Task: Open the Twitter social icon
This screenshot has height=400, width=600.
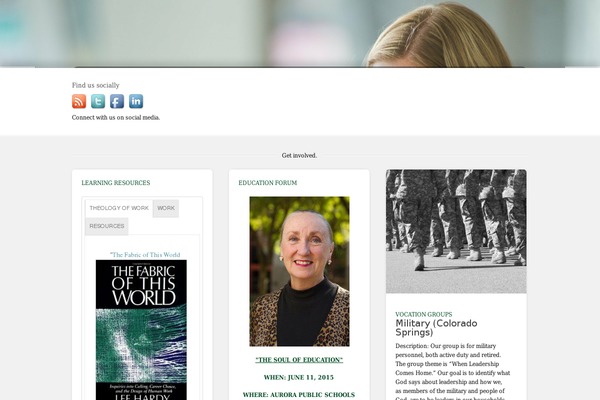Action: click(x=98, y=101)
